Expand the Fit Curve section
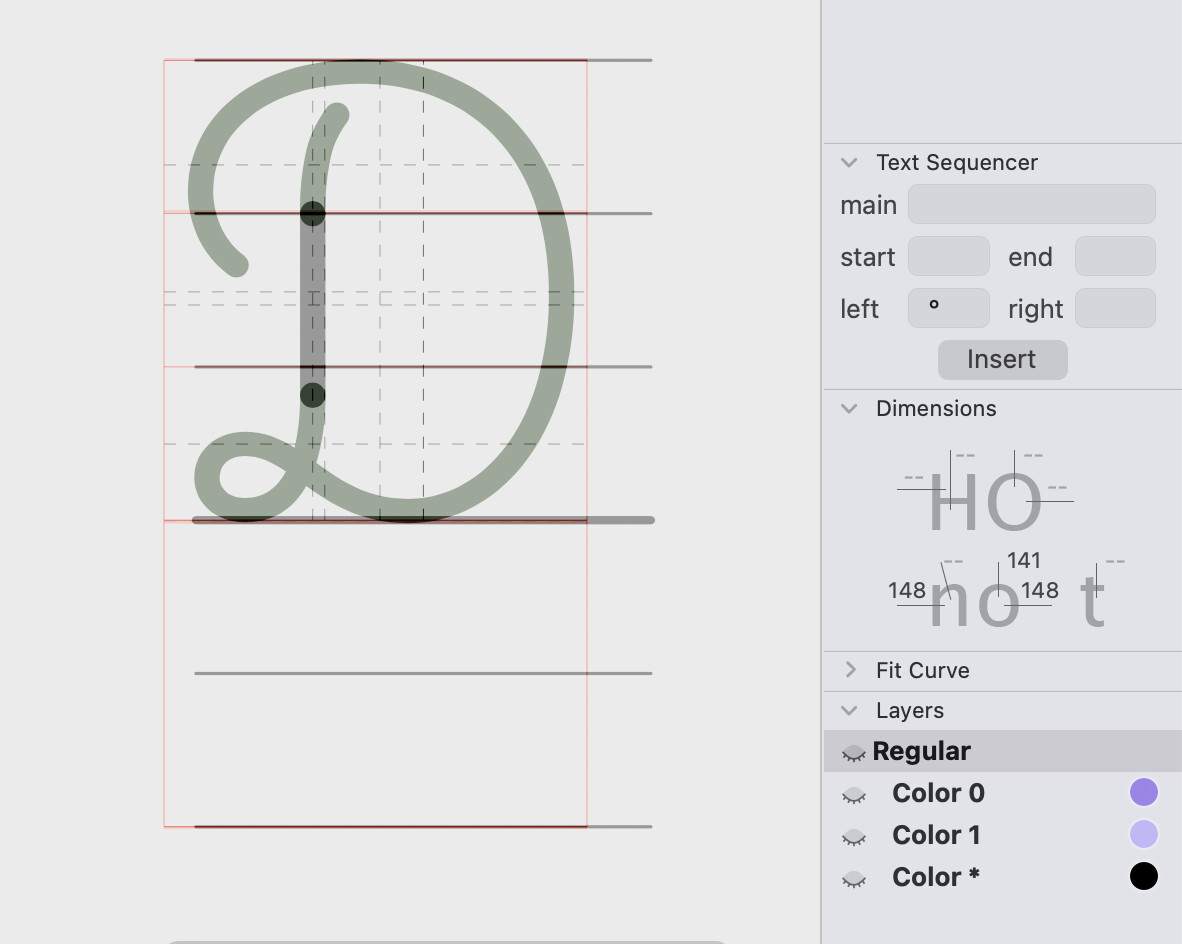1182x944 pixels. (x=850, y=670)
